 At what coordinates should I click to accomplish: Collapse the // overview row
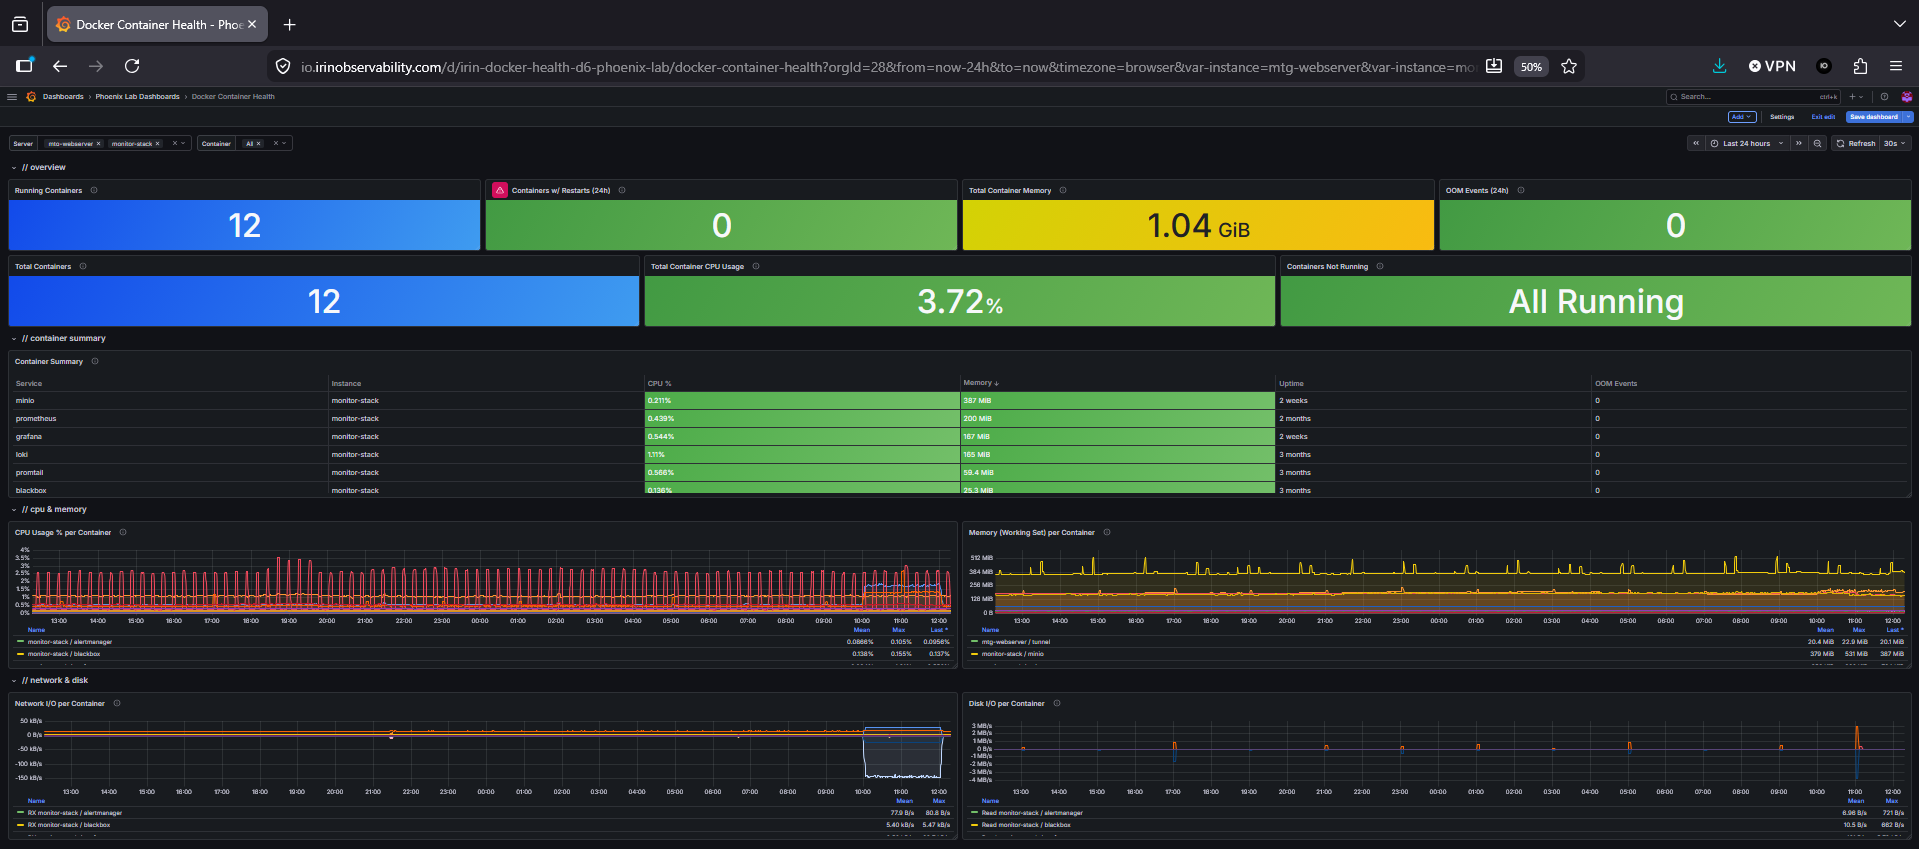(39, 168)
